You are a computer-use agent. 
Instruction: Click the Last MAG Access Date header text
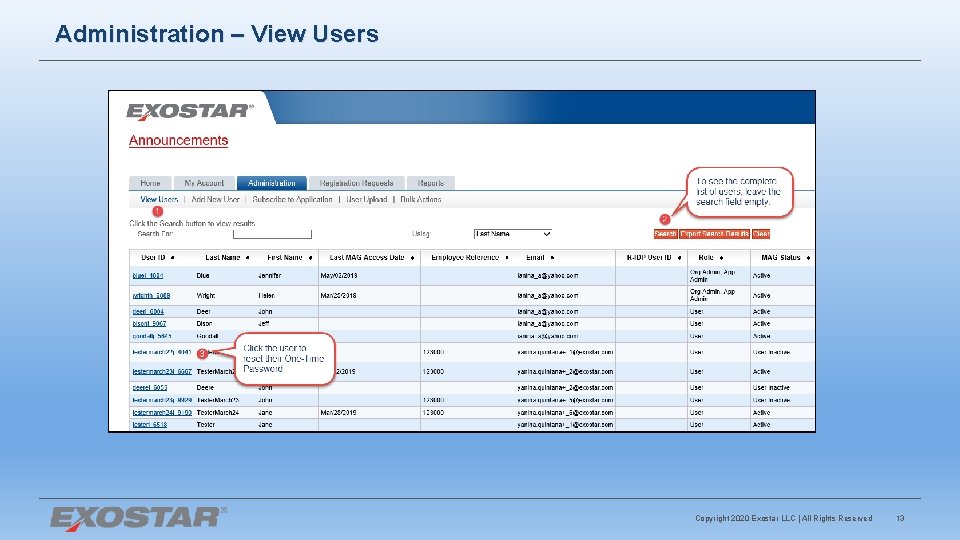point(367,258)
